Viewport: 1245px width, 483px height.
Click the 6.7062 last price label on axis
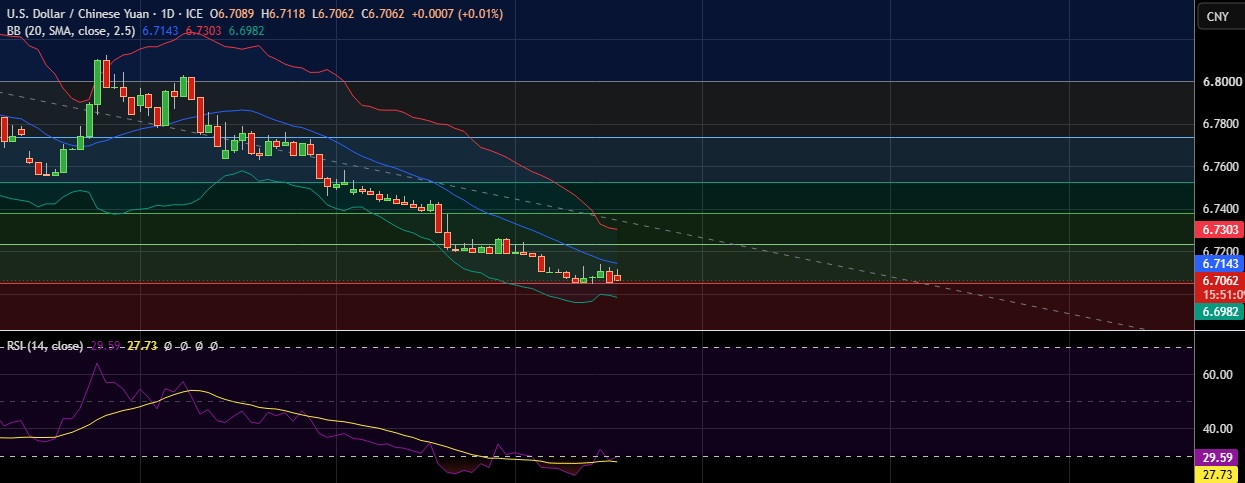point(1219,282)
